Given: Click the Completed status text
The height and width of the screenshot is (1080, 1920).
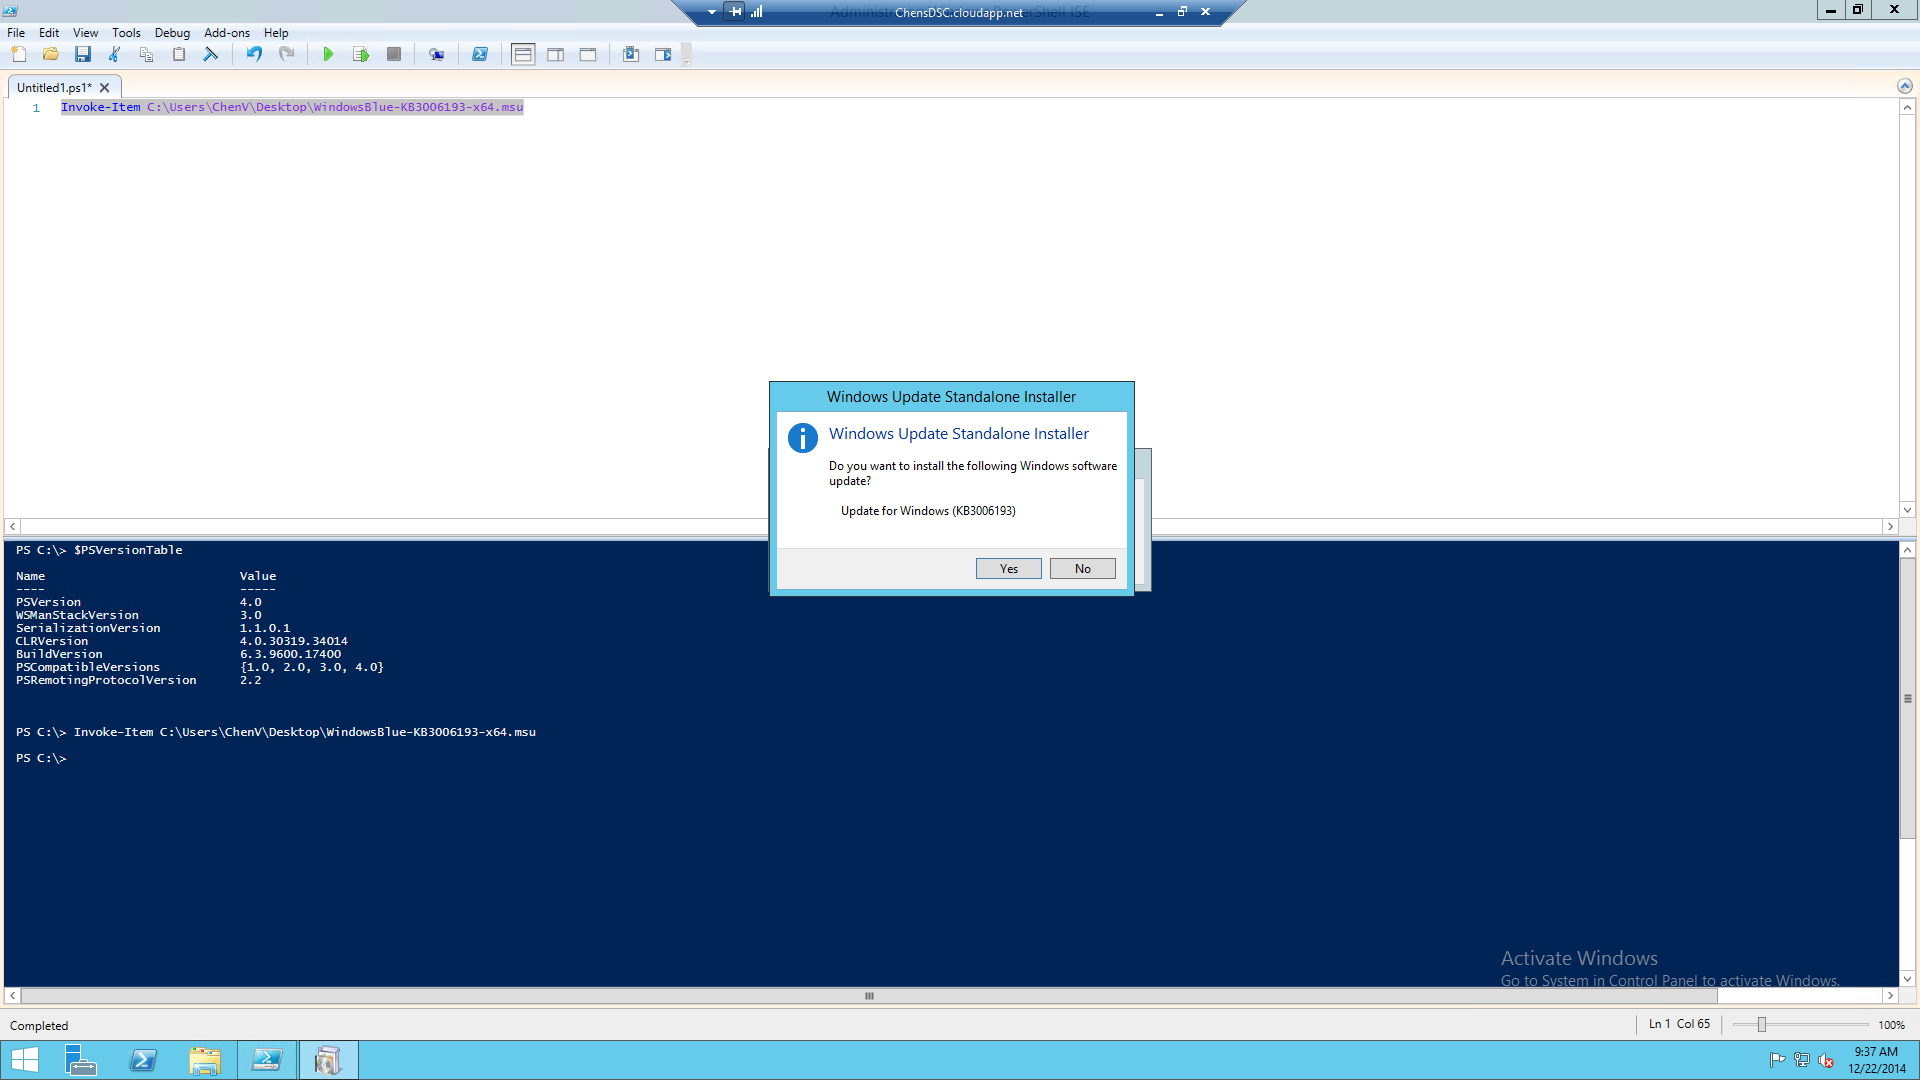Looking at the screenshot, I should click(39, 1025).
